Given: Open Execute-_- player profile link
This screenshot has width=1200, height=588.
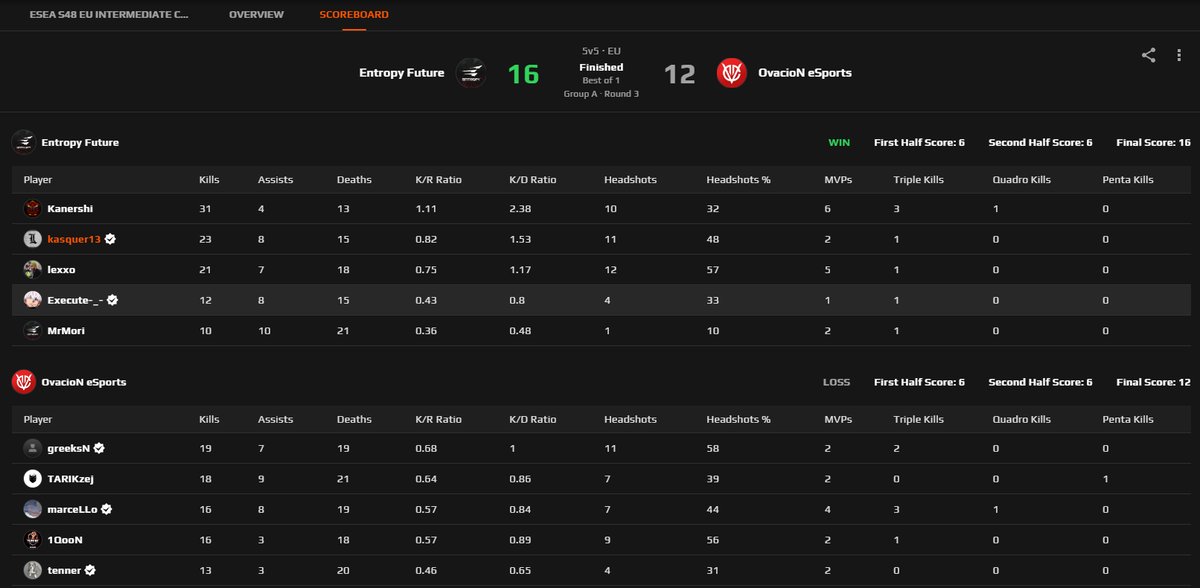Looking at the screenshot, I should pos(76,300).
